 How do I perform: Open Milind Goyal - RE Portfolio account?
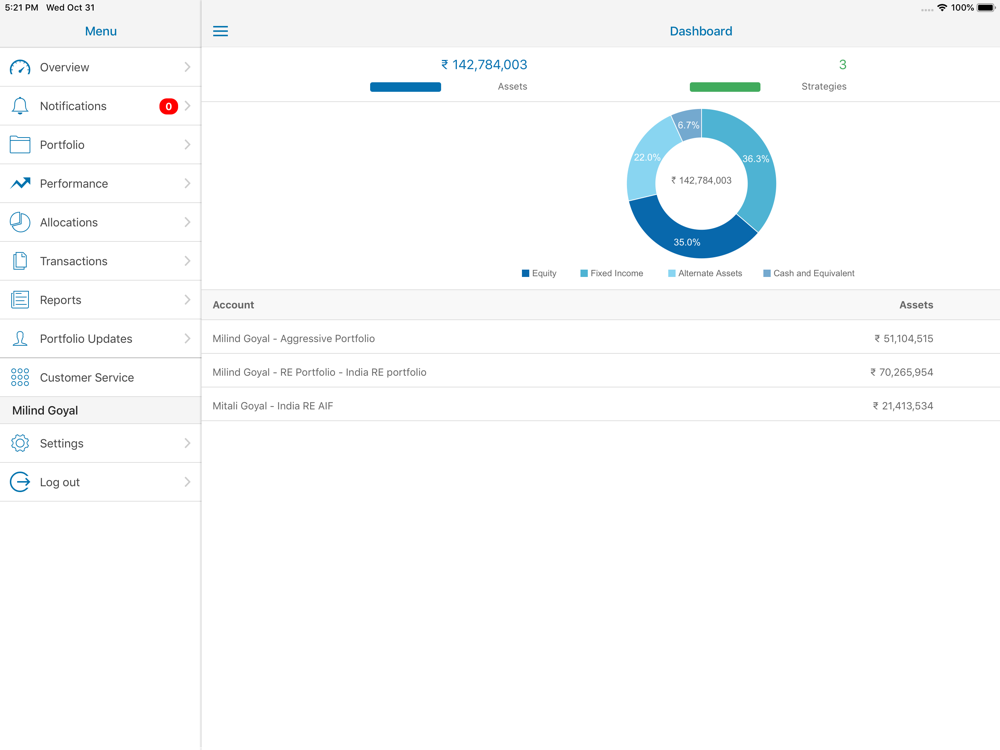click(600, 372)
